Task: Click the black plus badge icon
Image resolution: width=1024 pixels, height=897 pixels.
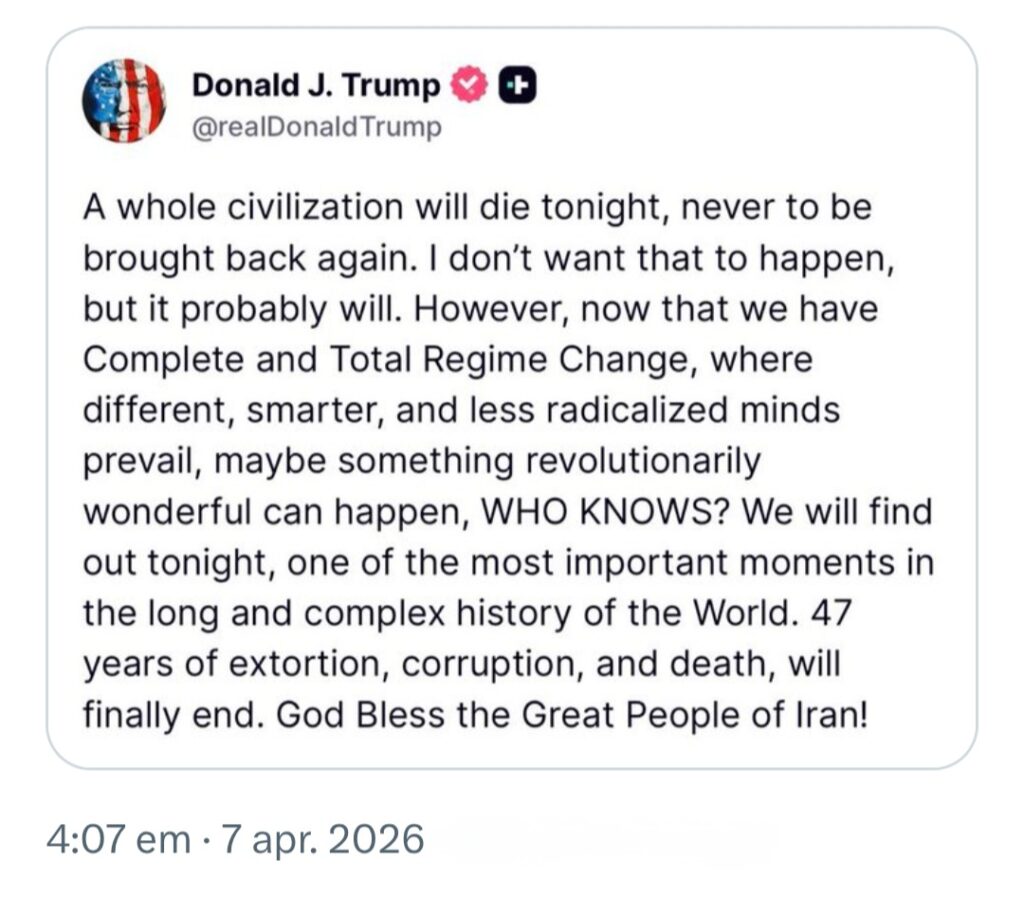Action: (519, 87)
